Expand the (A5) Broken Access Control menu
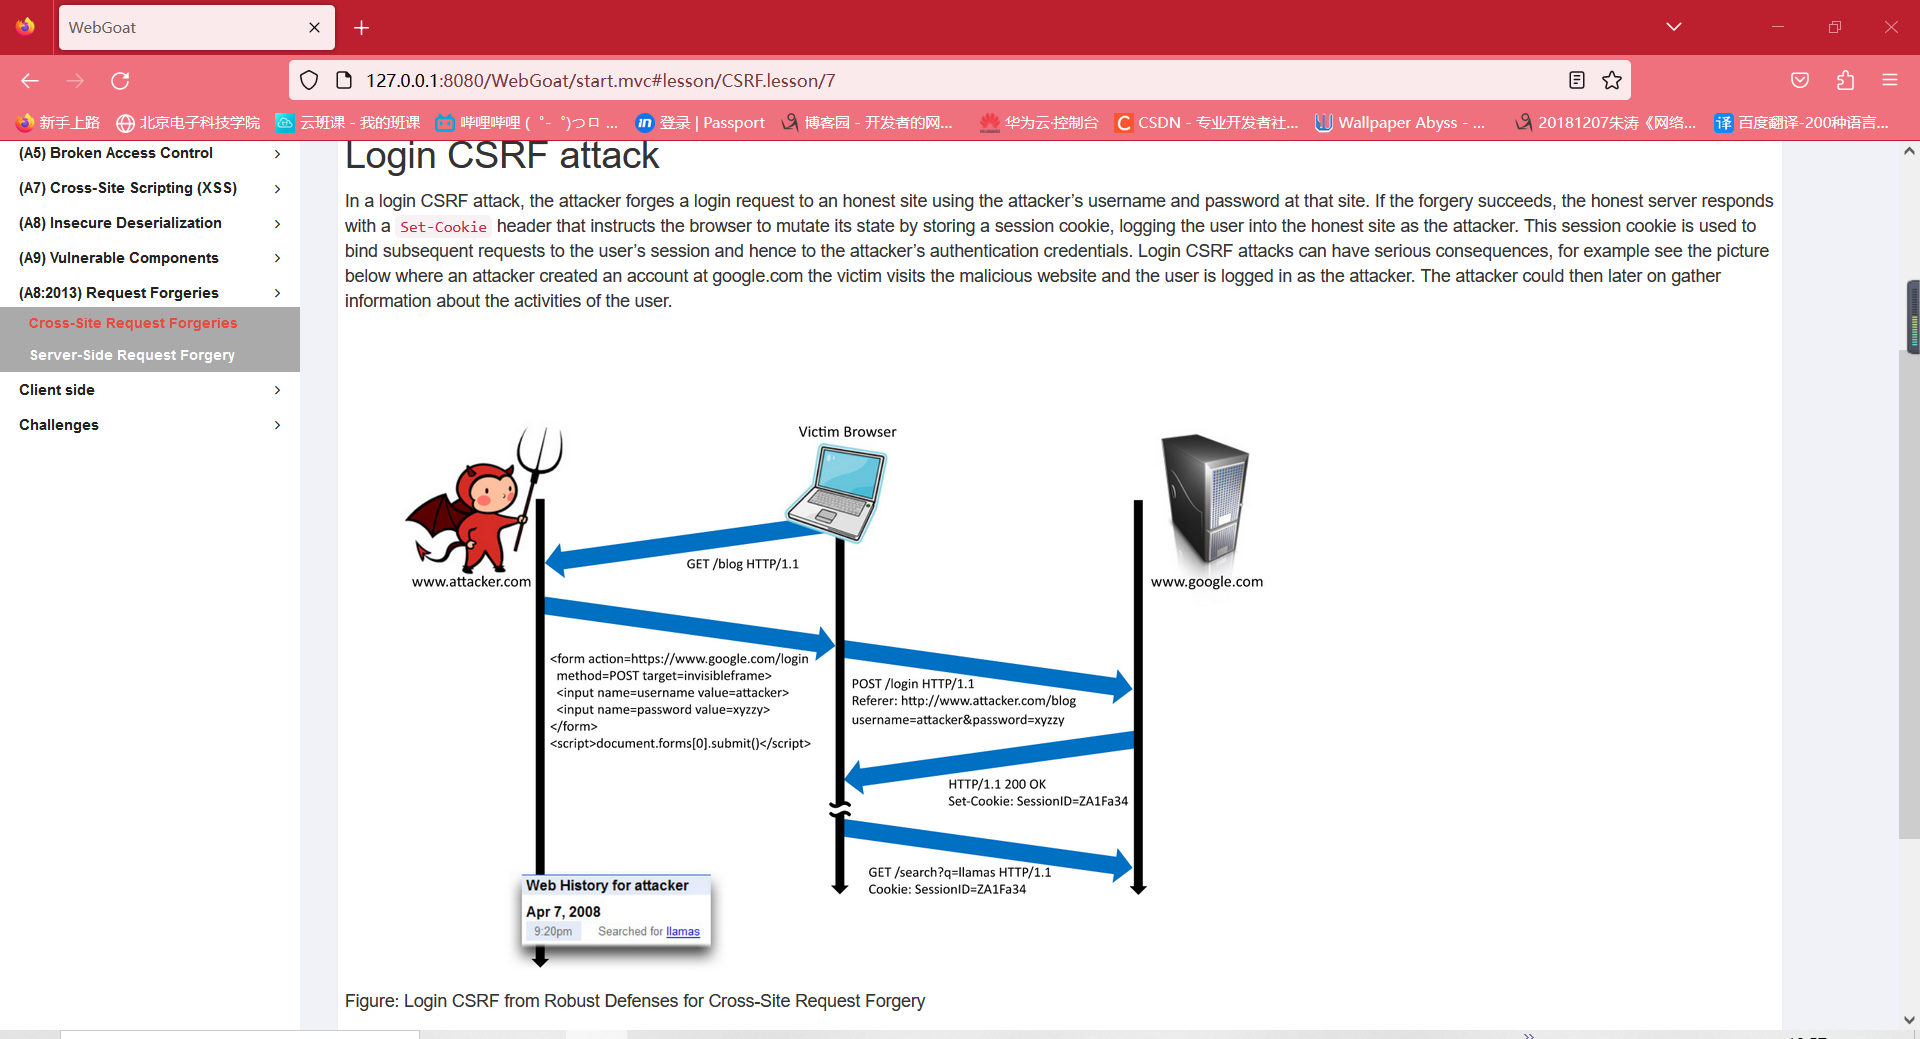Viewport: 1920px width, 1039px height. [x=150, y=153]
